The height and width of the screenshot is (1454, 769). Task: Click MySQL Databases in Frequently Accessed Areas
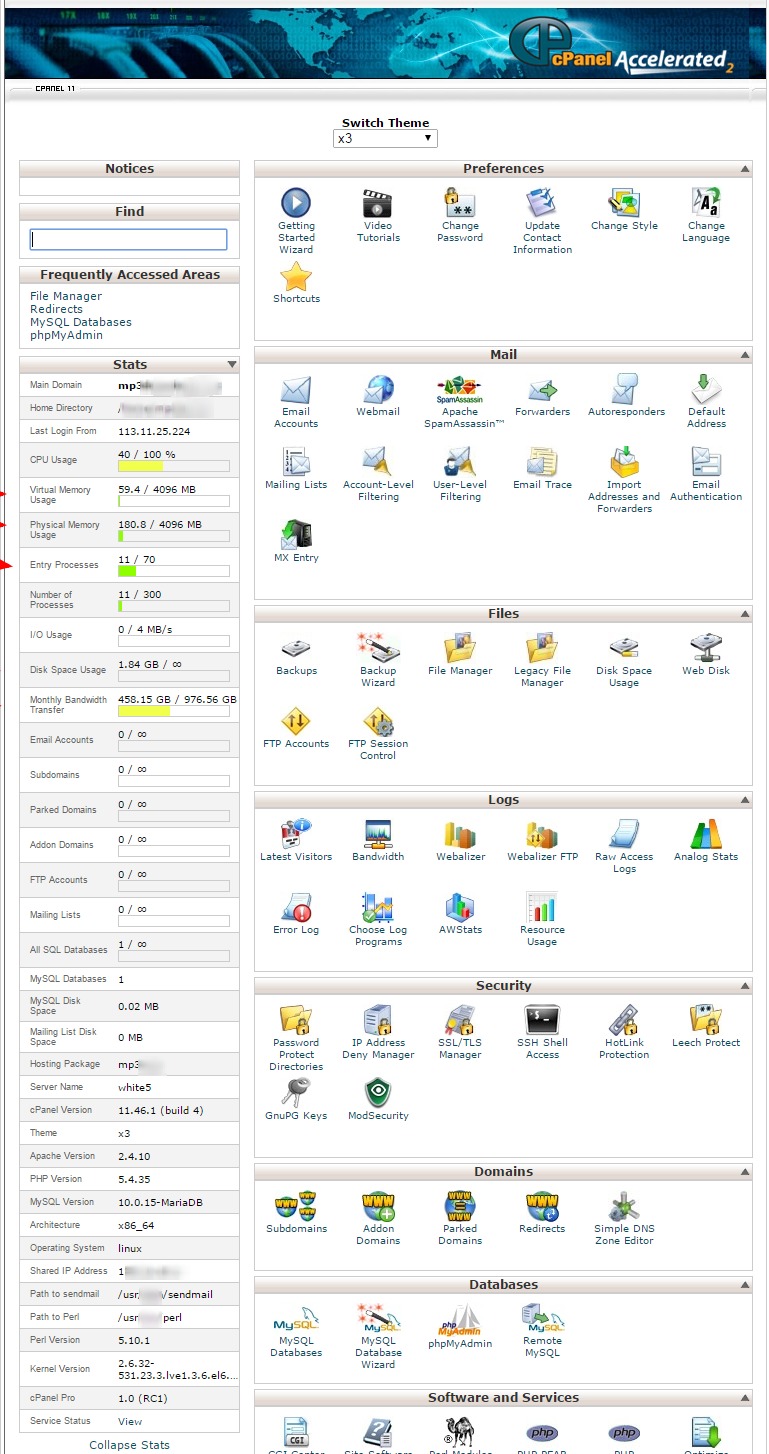tap(81, 322)
